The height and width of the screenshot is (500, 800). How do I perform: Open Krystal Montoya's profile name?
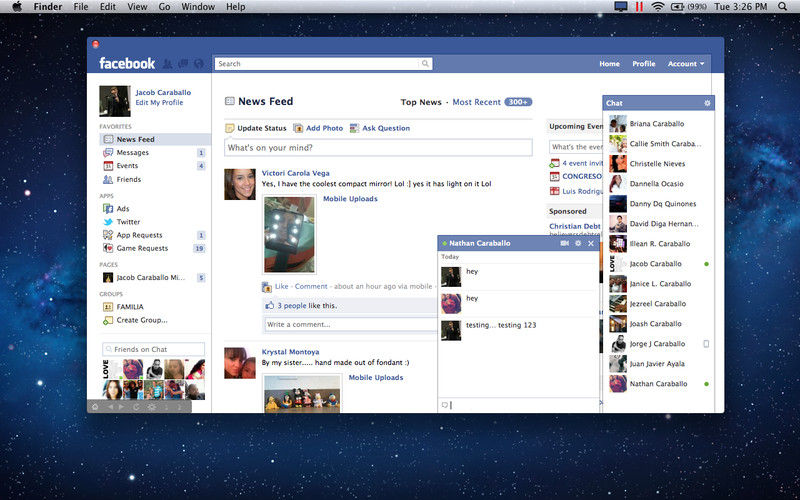(x=290, y=352)
